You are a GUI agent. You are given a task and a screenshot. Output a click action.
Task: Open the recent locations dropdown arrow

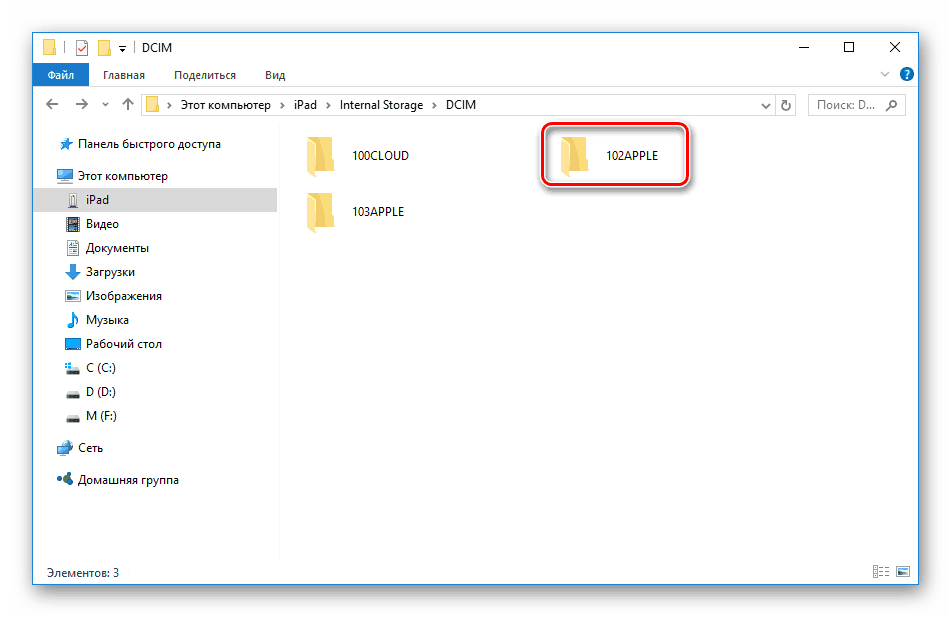pyautogui.click(x=105, y=105)
